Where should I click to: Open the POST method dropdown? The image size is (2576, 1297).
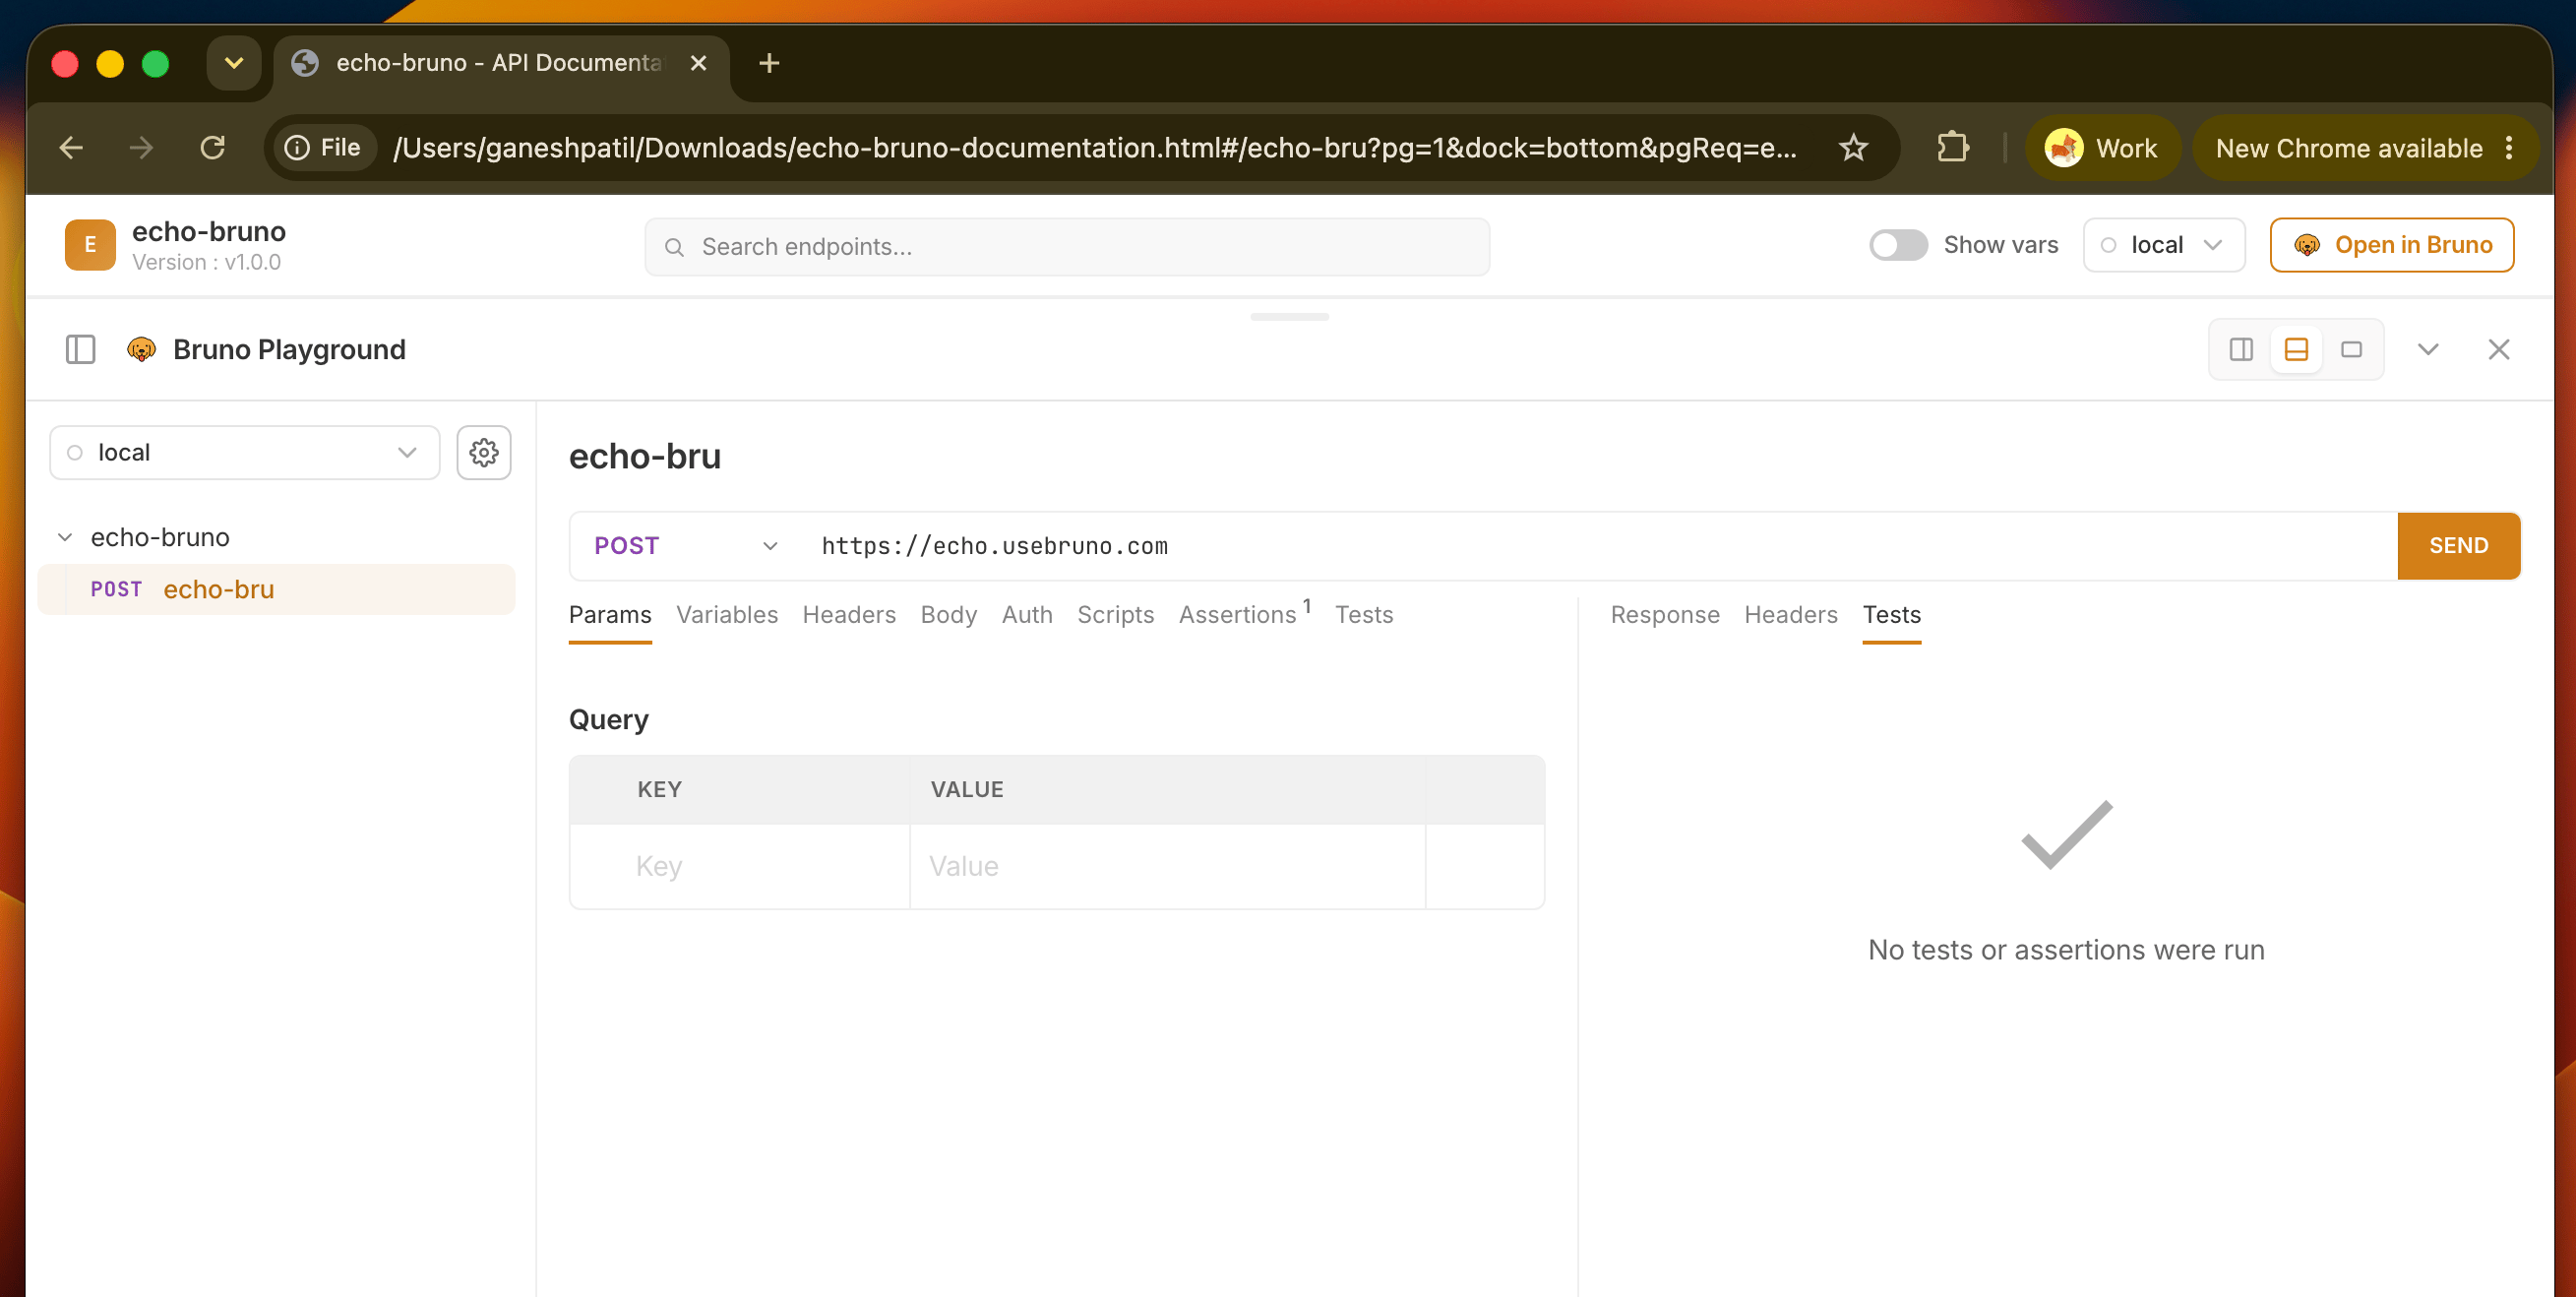pyautogui.click(x=686, y=546)
